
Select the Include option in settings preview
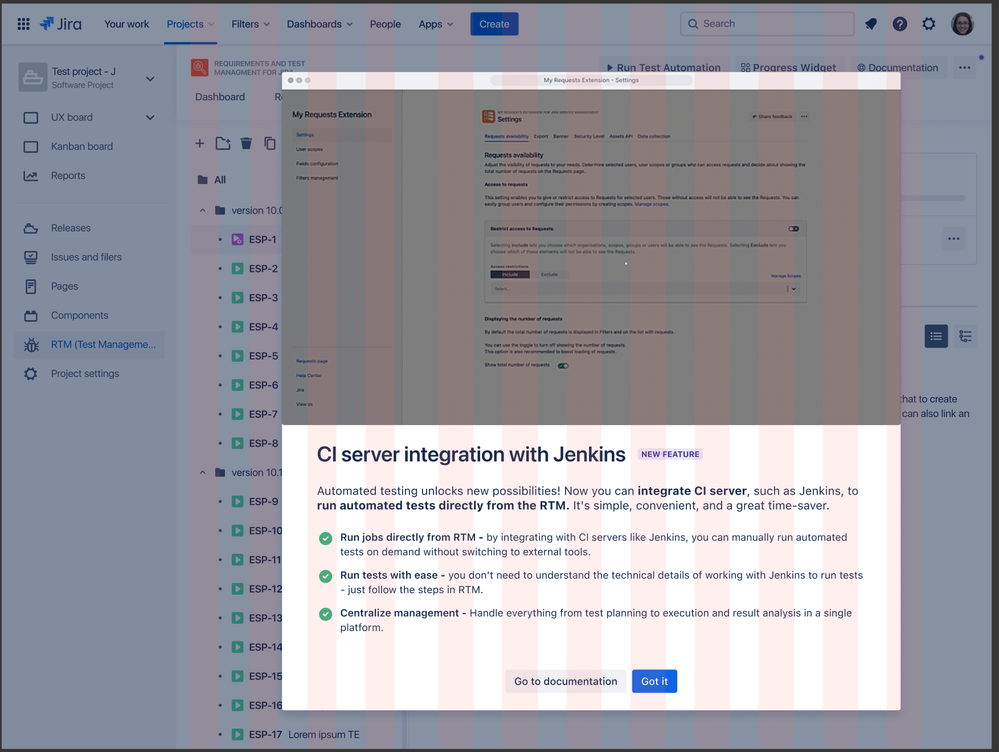[x=510, y=275]
